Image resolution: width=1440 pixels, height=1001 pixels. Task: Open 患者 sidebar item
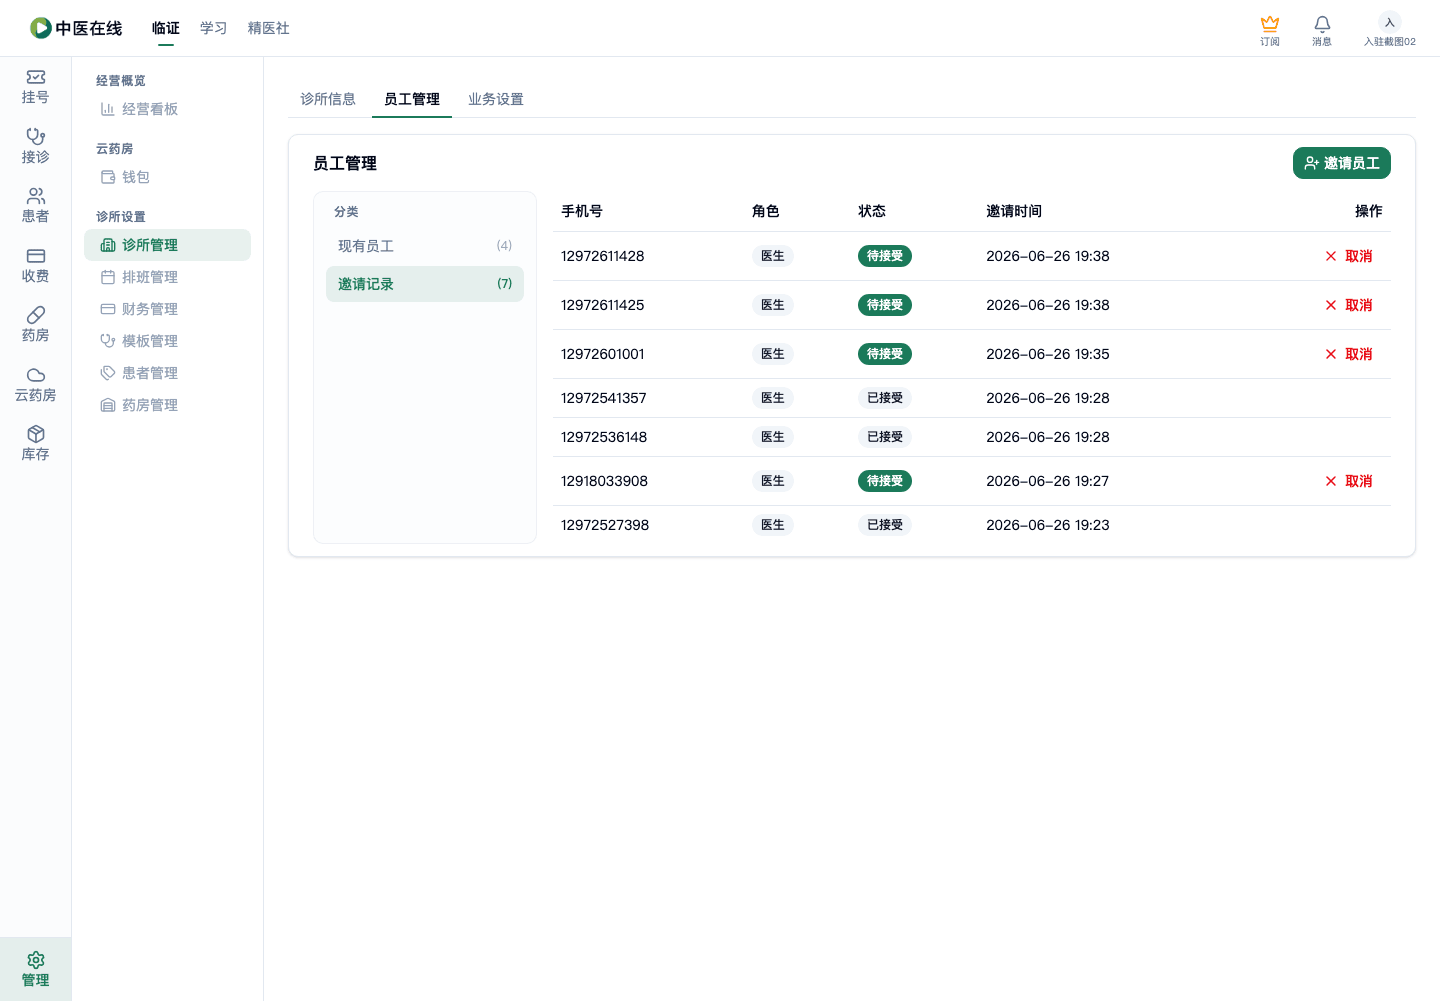pyautogui.click(x=36, y=206)
